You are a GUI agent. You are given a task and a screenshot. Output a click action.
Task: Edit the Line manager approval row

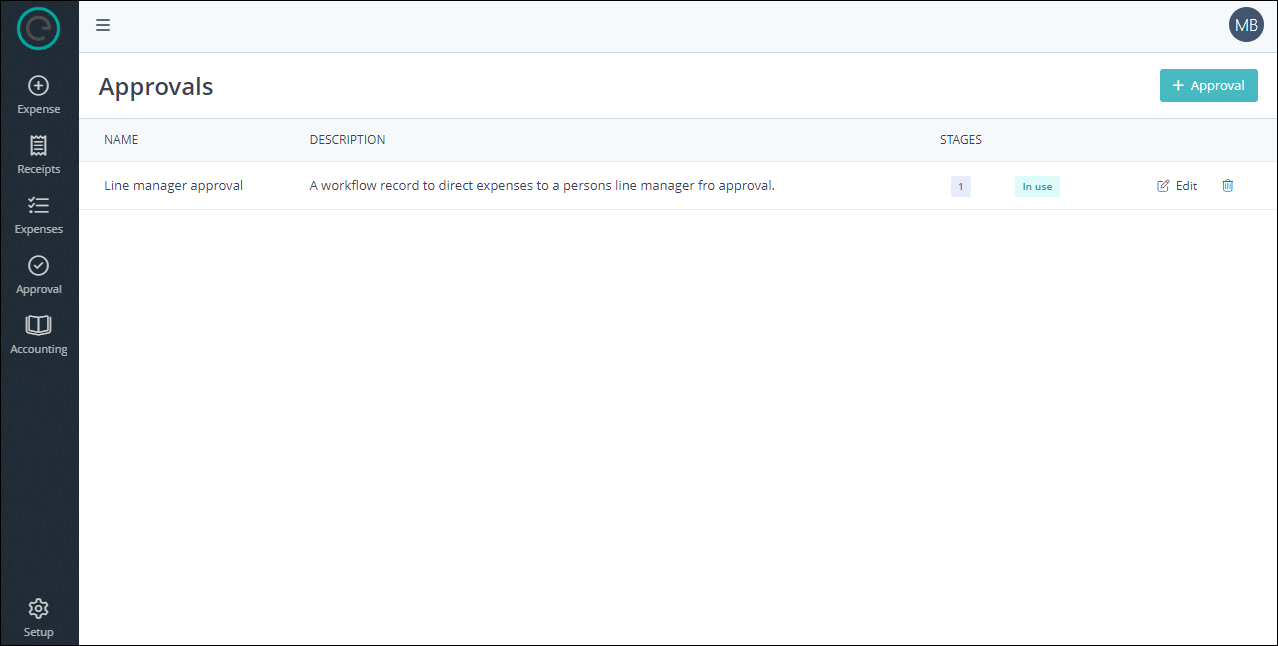pos(1177,185)
